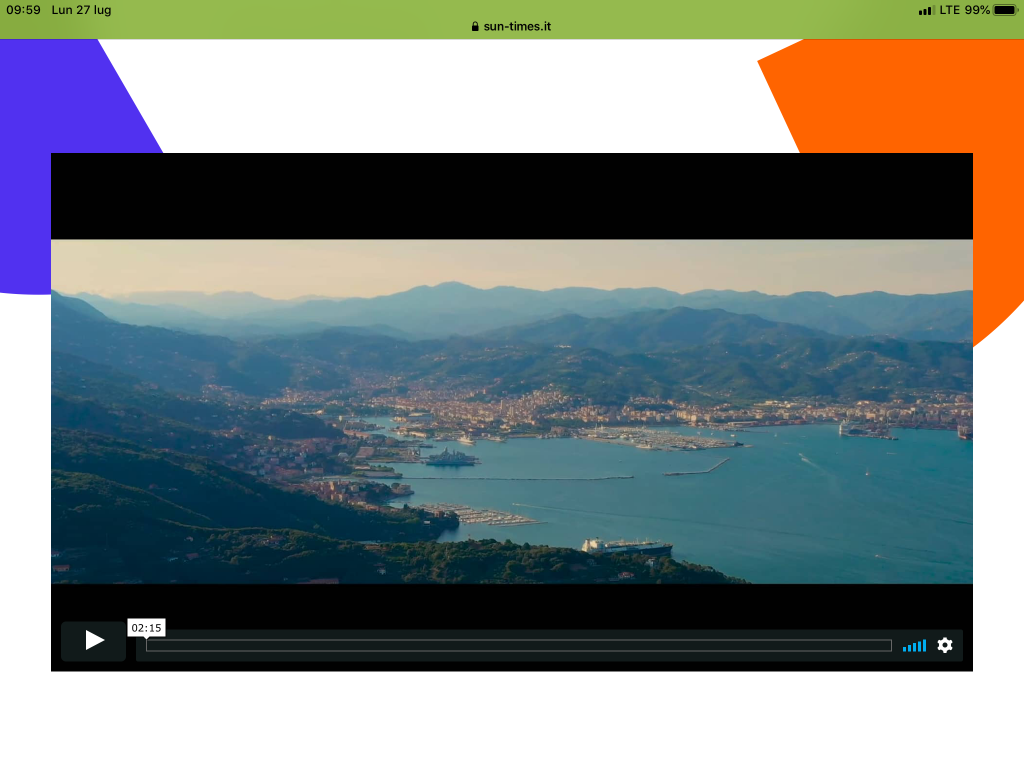Tap the LTE network indicator
This screenshot has width=1024, height=768.
[949, 10]
